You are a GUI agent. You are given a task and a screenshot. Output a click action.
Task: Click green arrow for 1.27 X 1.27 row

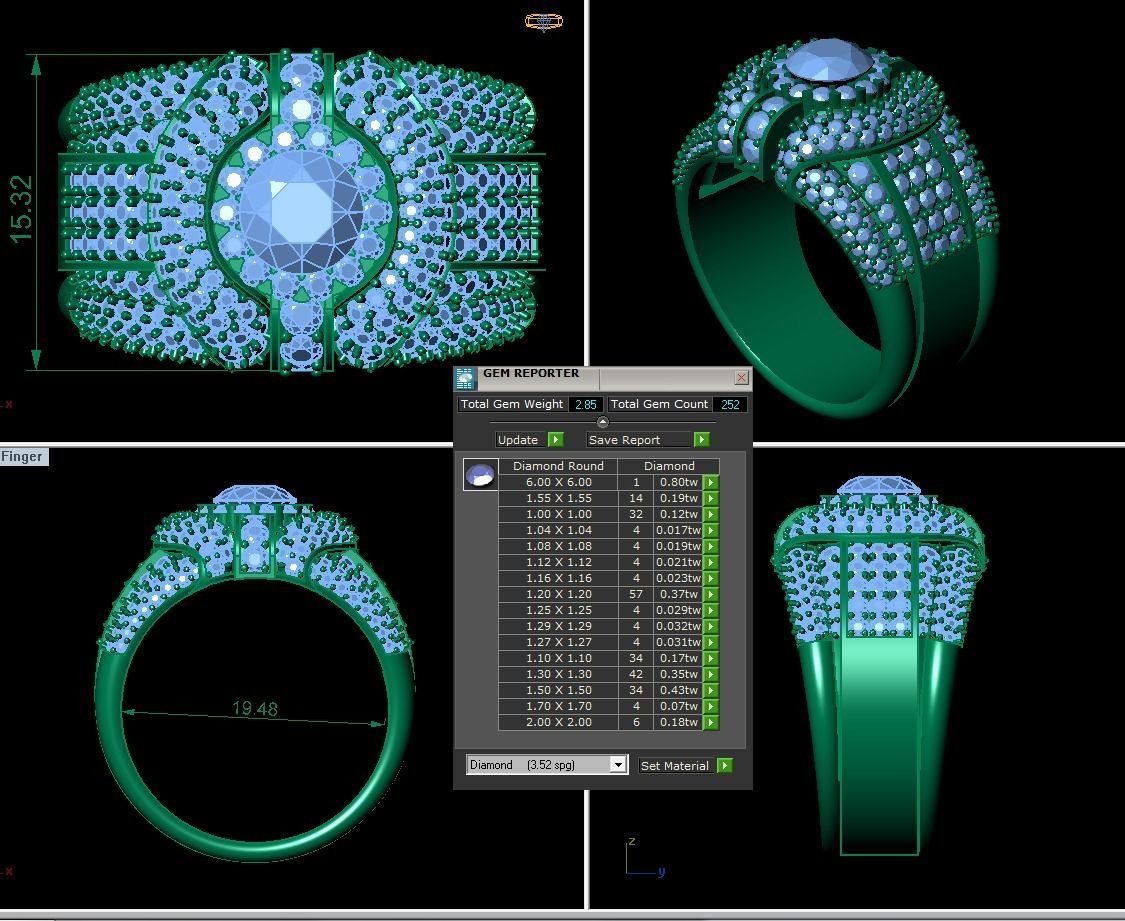710,642
